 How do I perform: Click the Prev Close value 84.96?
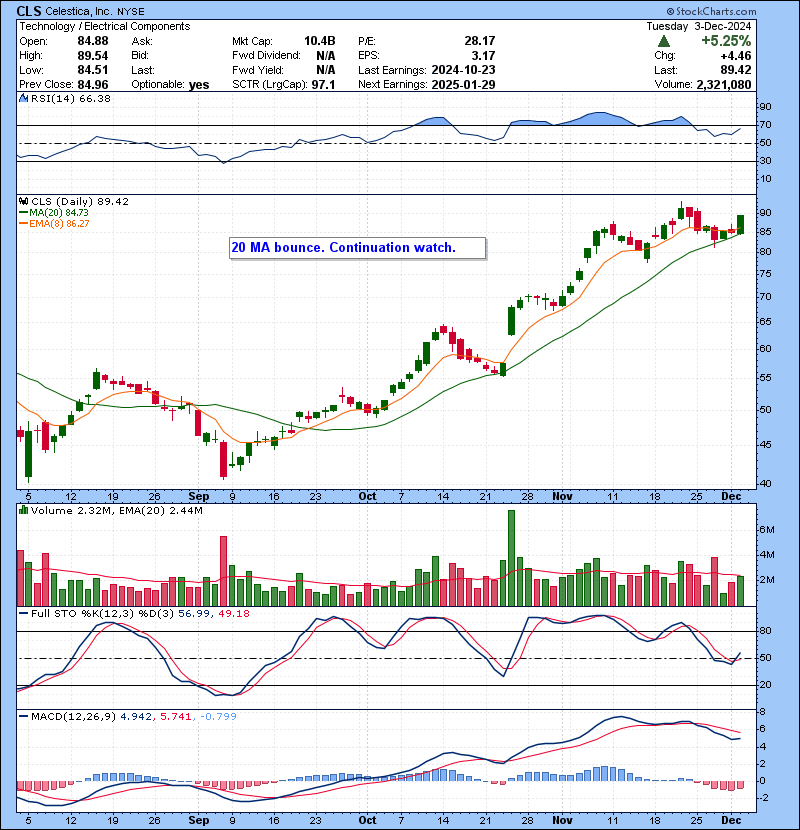[x=93, y=84]
